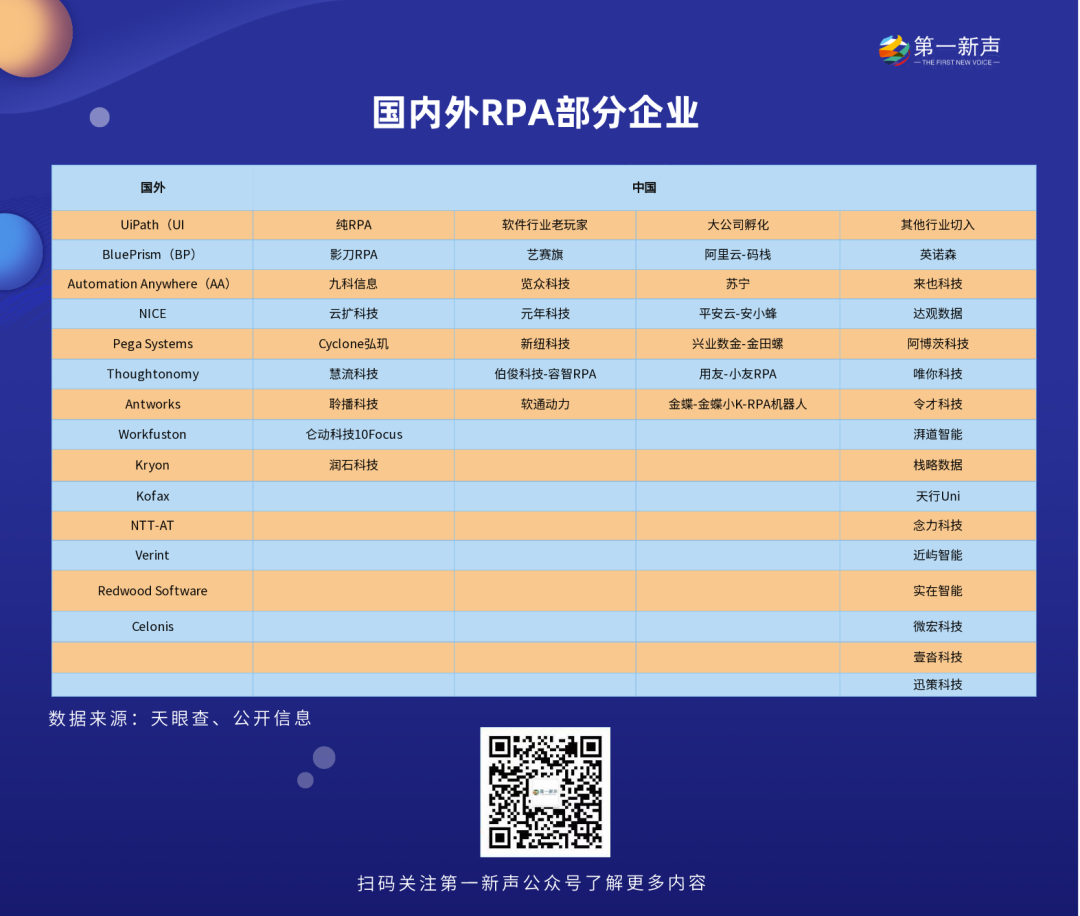
Task: Click the 天行Uni cell
Action: 937,496
